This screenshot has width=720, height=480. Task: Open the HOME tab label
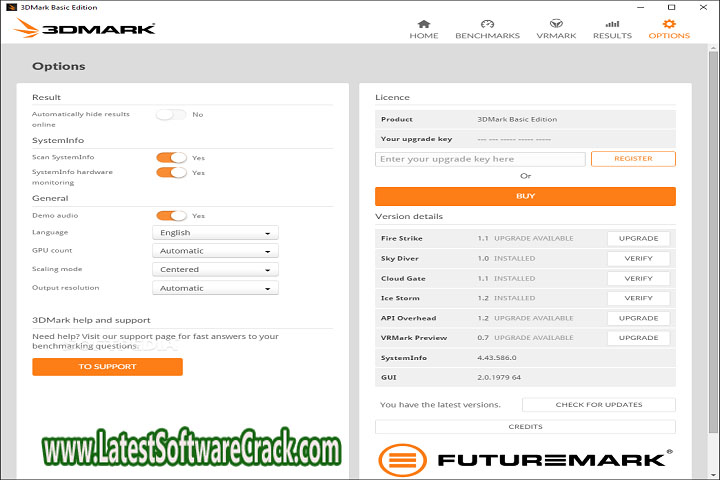click(424, 36)
